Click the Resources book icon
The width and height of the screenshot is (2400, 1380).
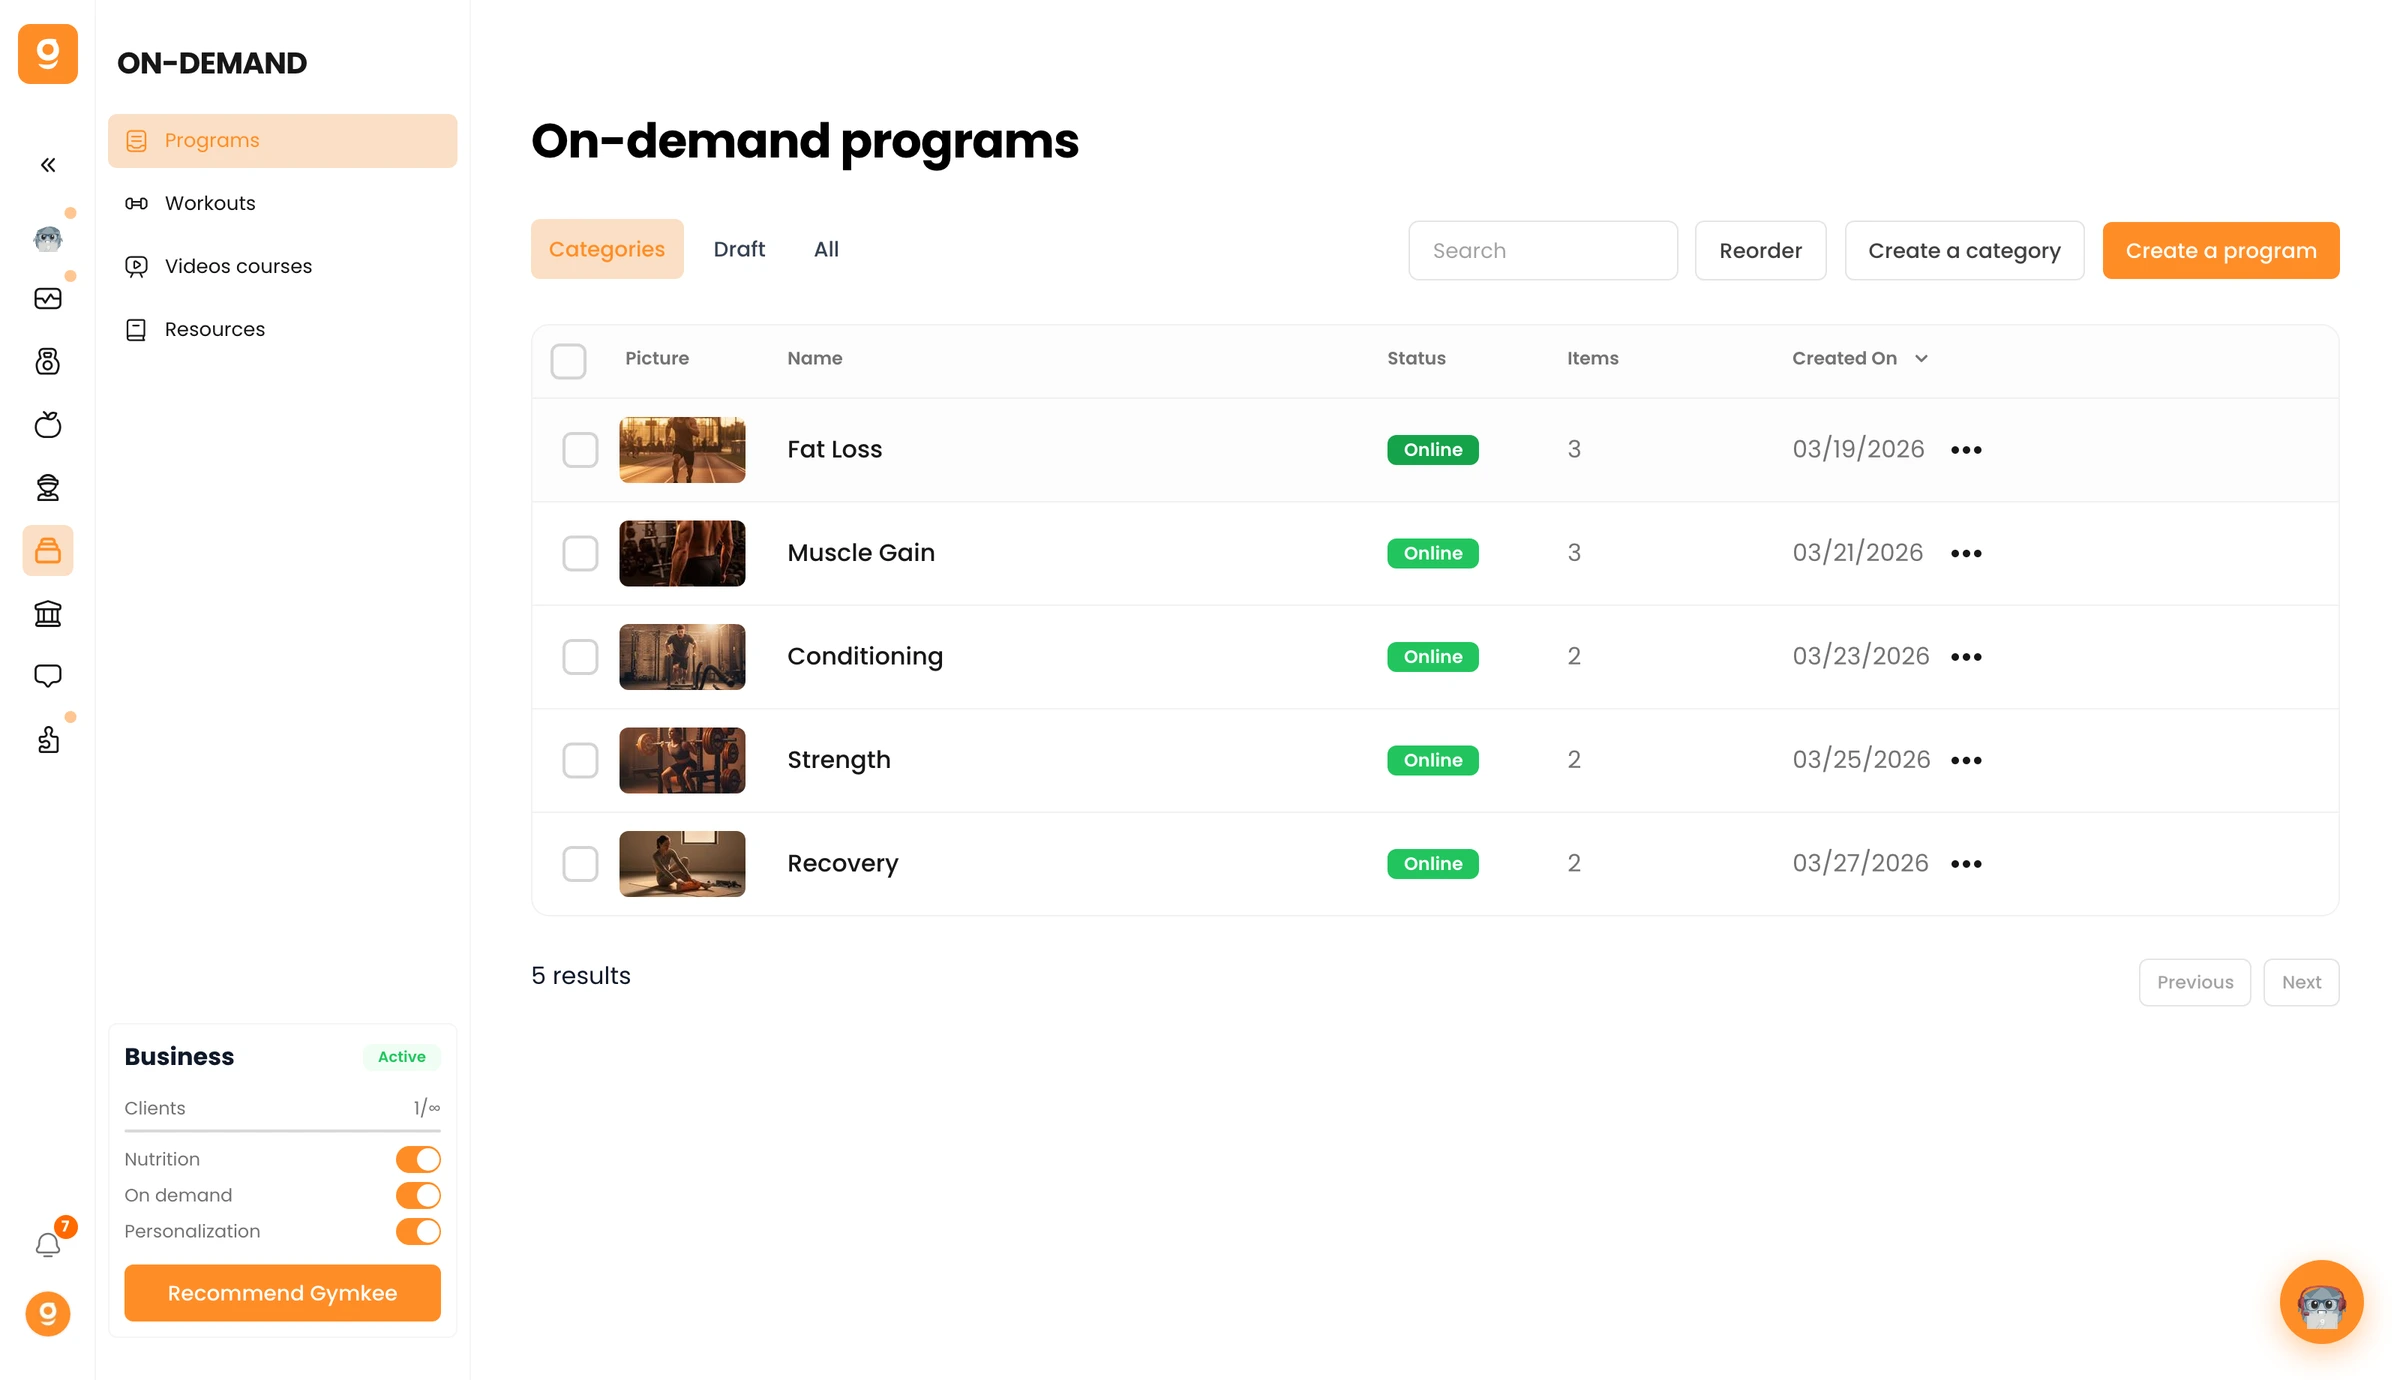click(137, 329)
